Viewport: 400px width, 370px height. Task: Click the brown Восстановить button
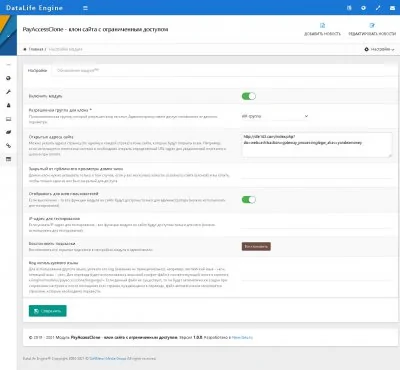coord(256,246)
